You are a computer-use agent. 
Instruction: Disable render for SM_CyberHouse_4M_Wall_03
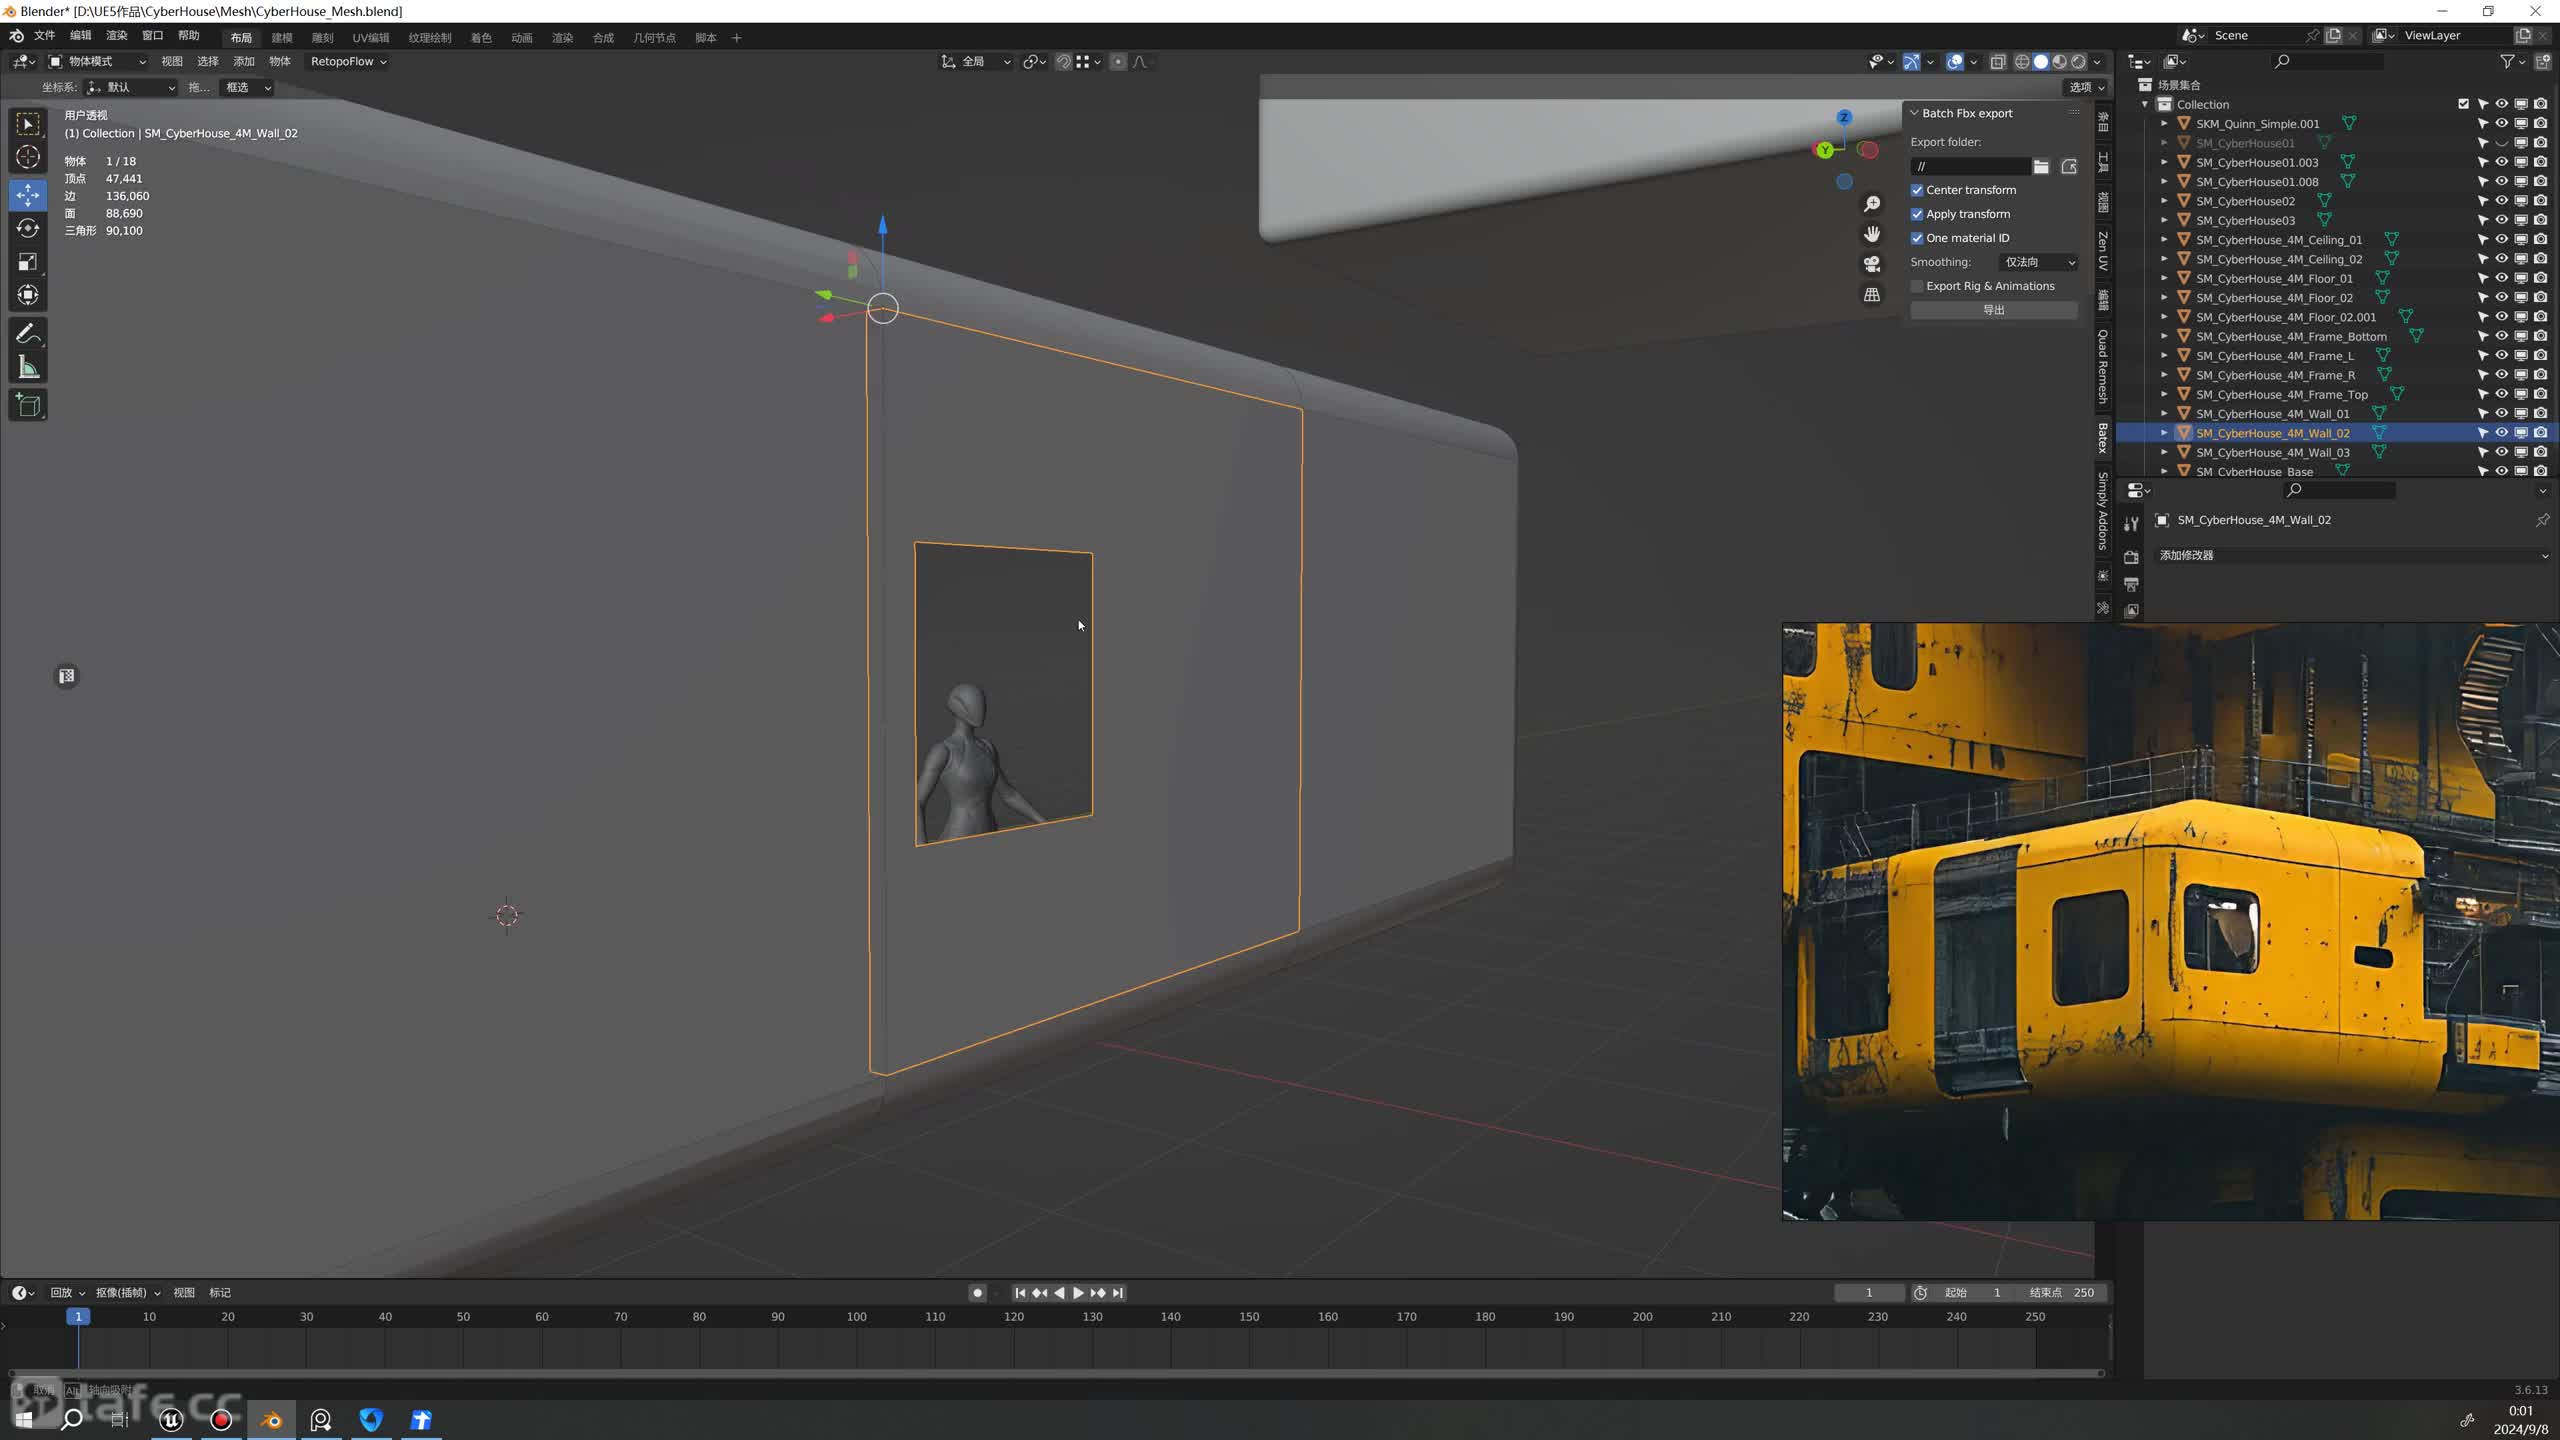2540,452
